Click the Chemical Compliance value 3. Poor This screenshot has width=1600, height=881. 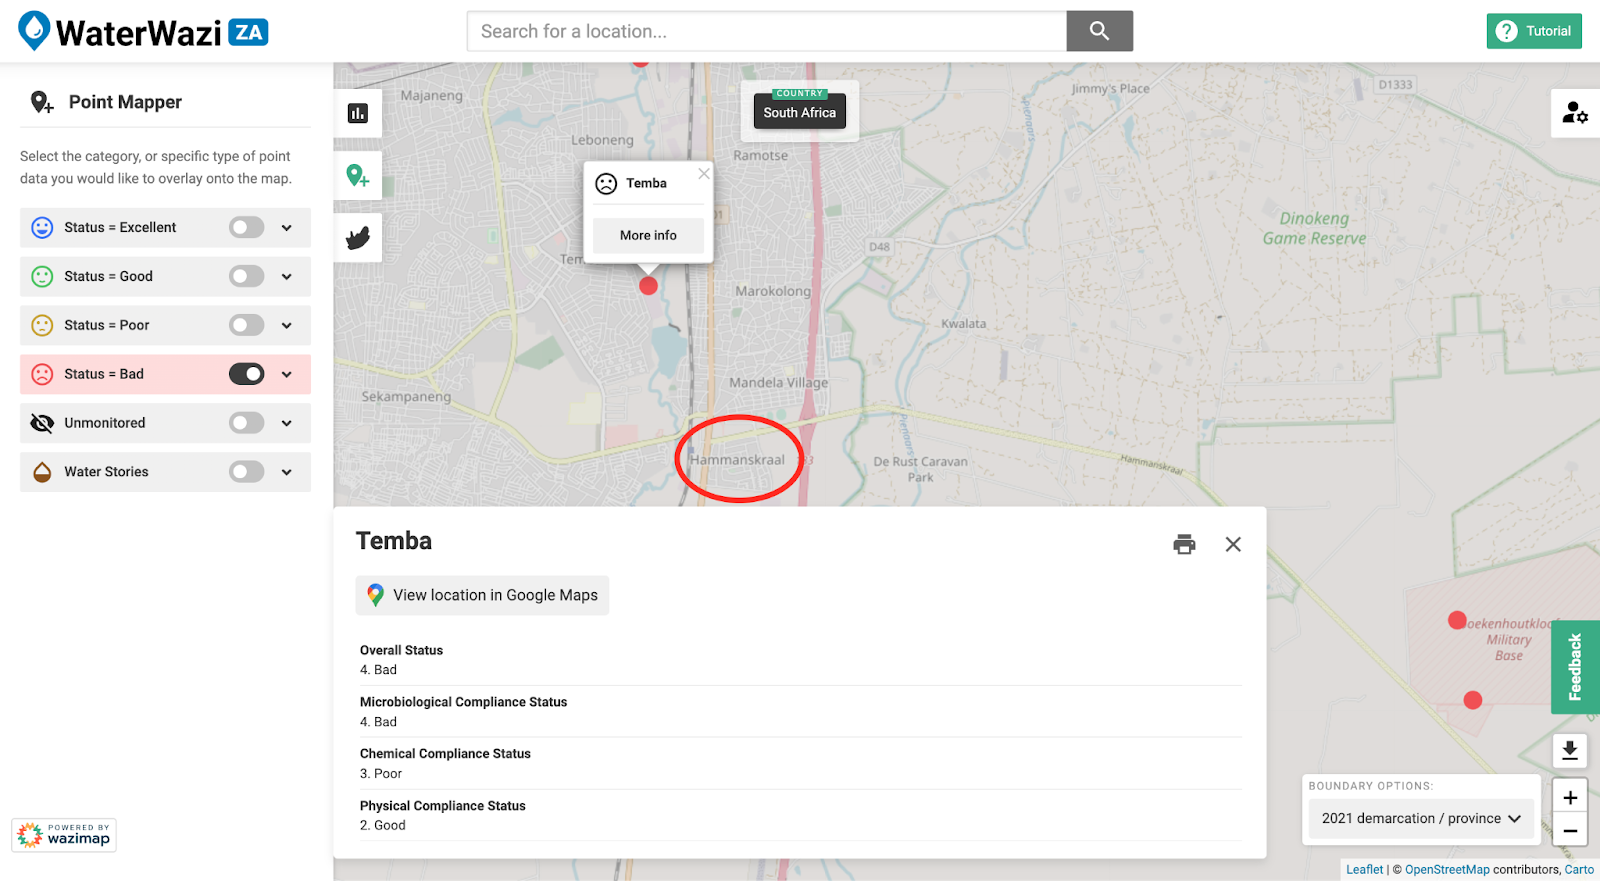point(381,774)
